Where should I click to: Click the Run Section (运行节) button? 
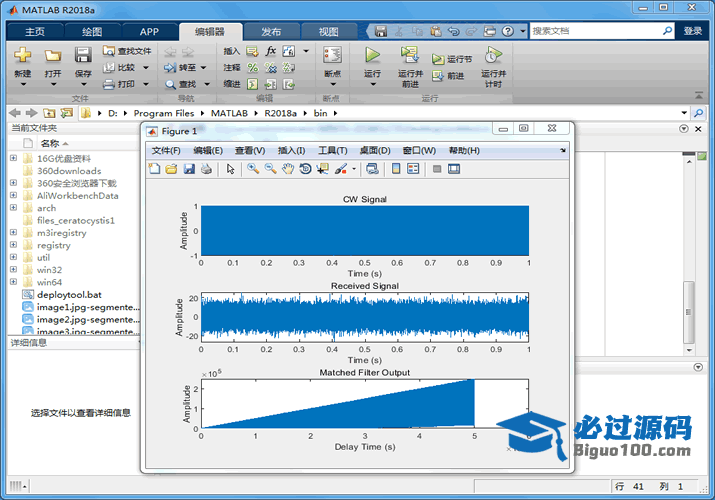click(x=451, y=59)
